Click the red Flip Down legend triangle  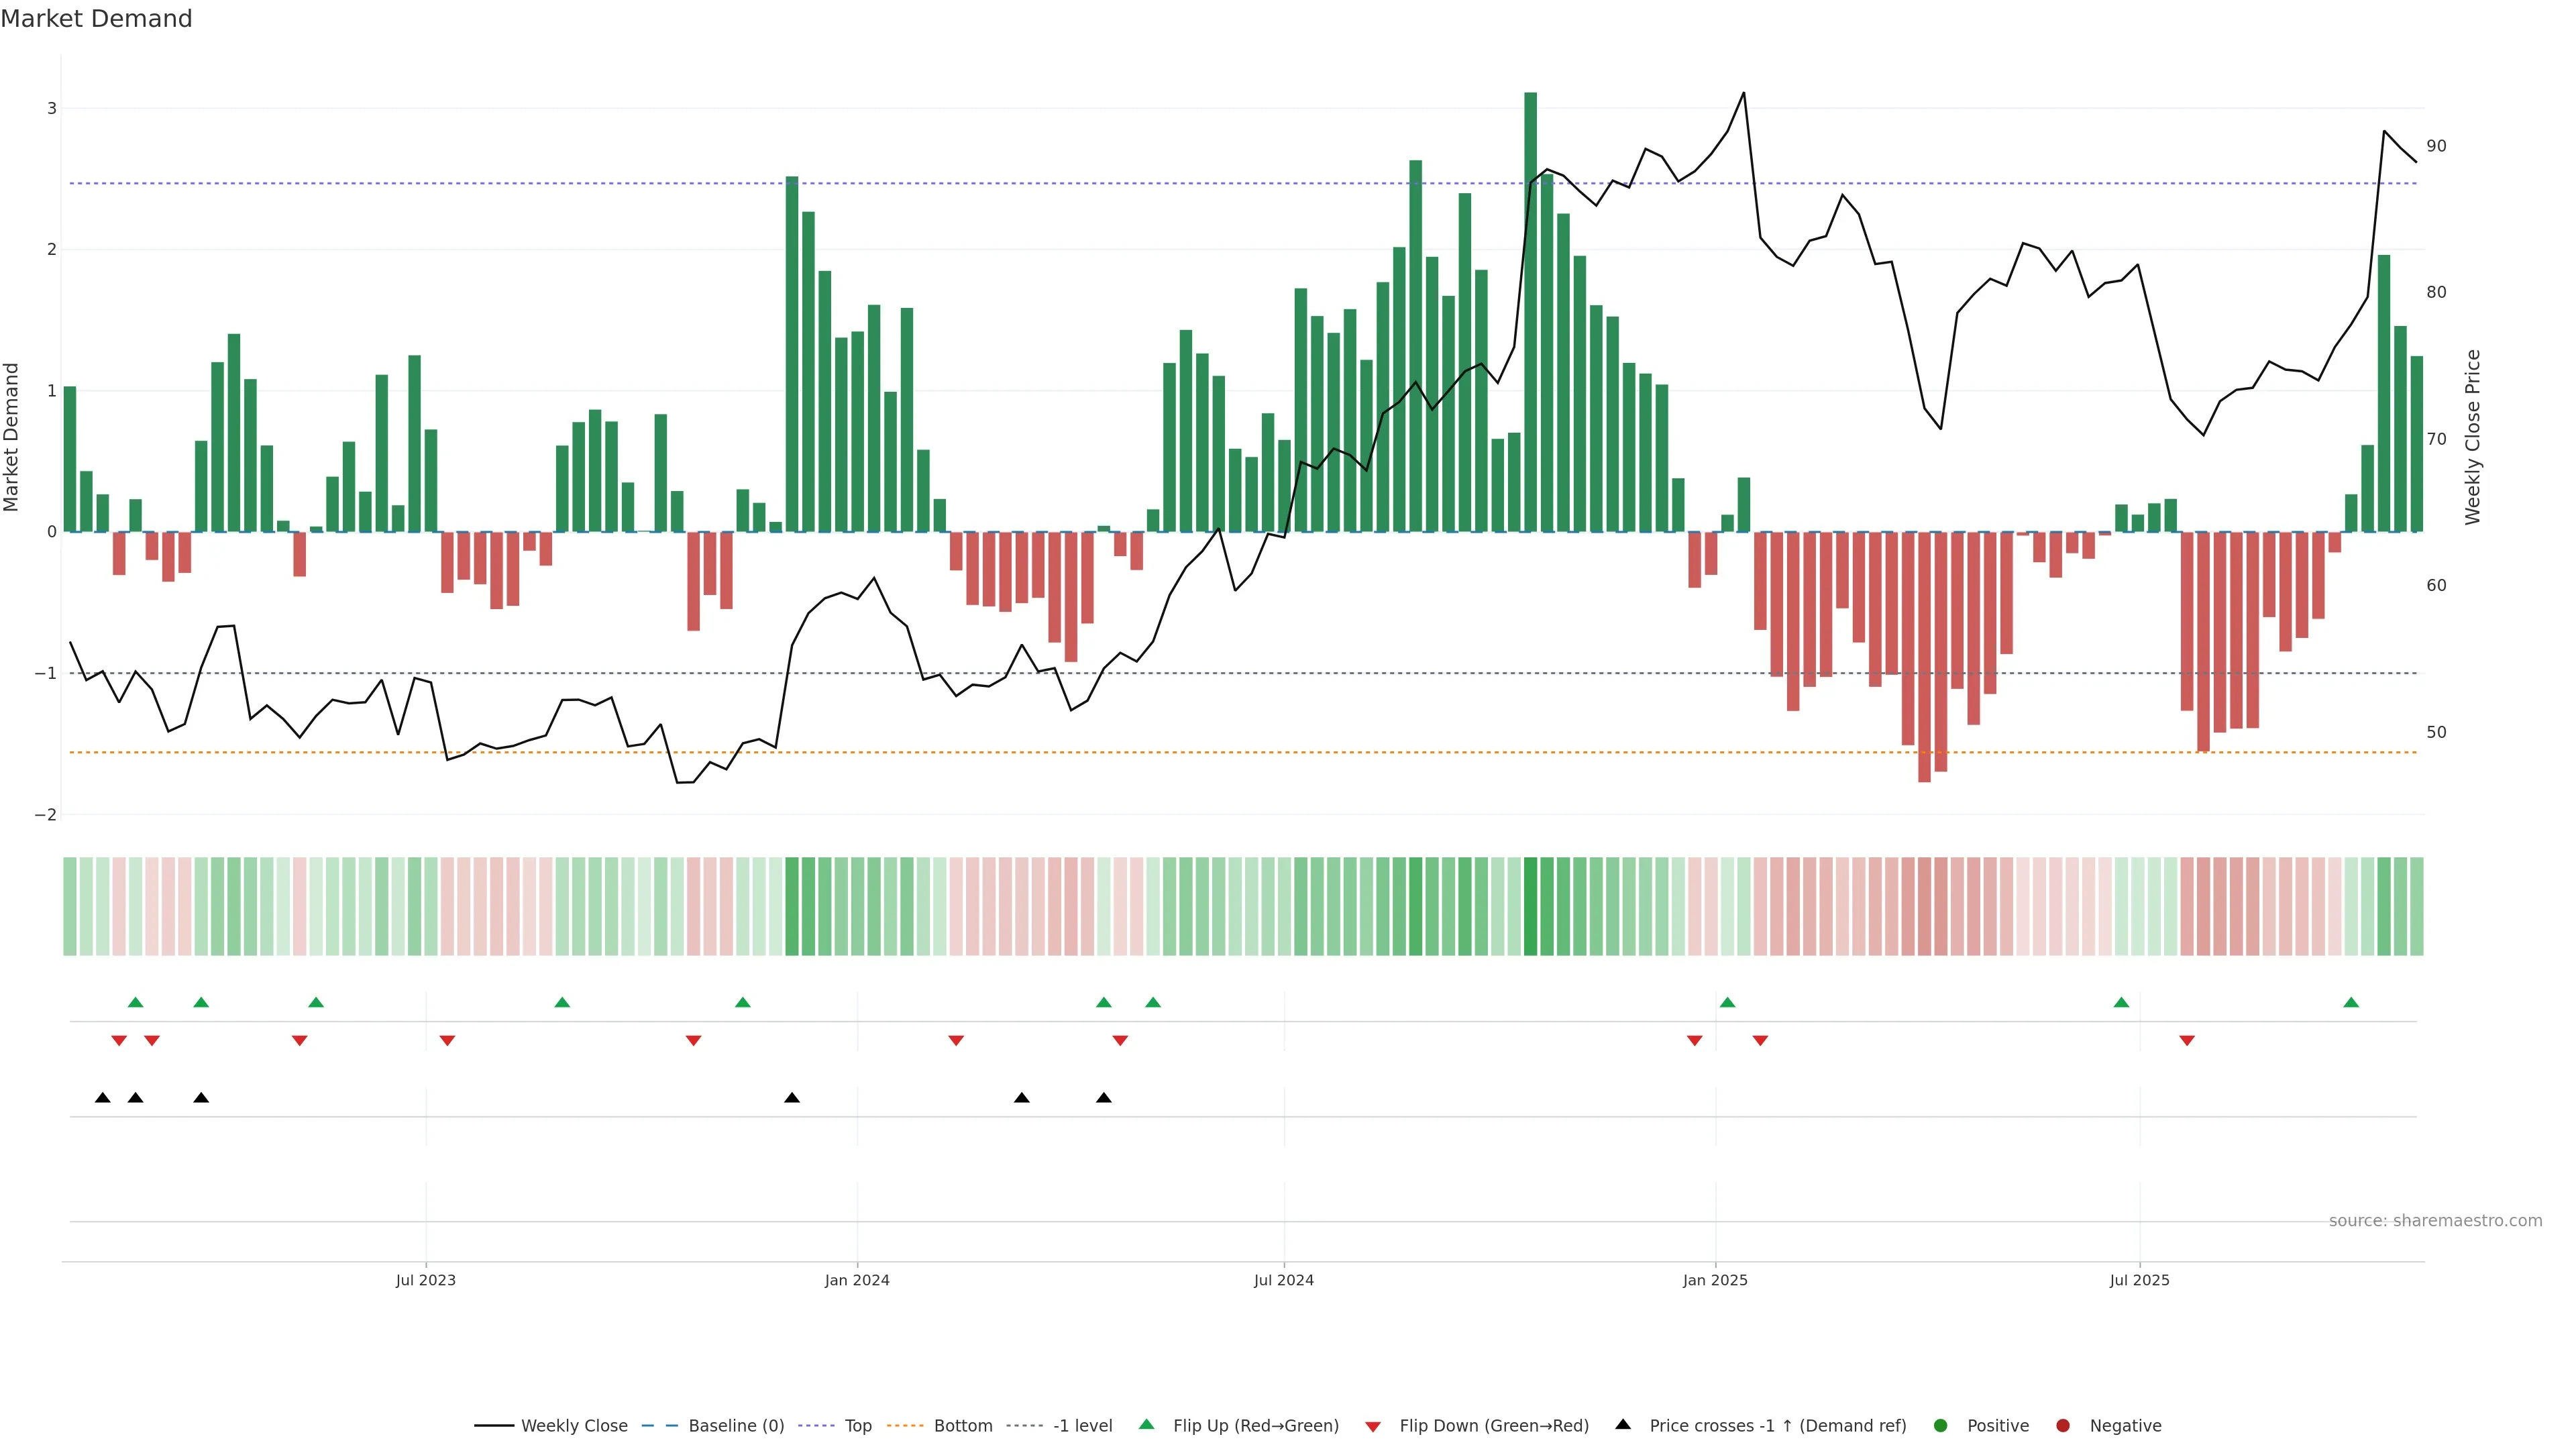(x=1372, y=1426)
